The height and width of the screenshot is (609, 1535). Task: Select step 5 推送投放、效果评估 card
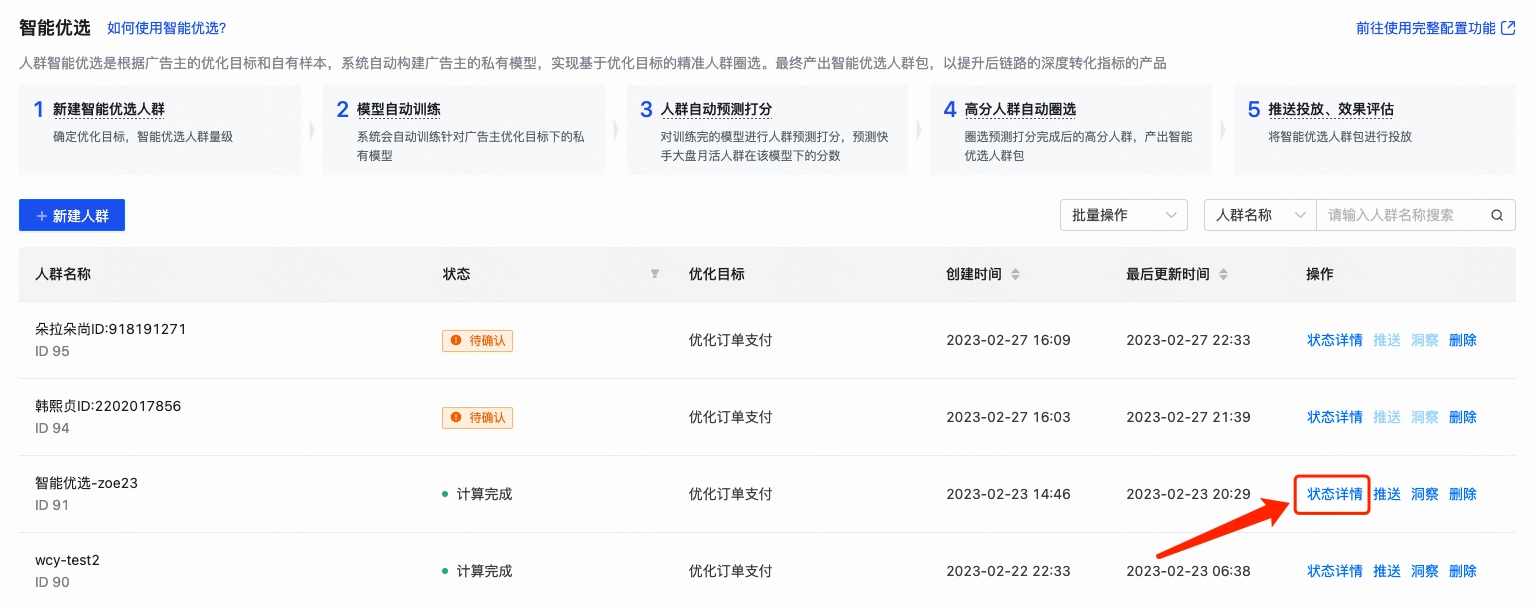point(1373,130)
